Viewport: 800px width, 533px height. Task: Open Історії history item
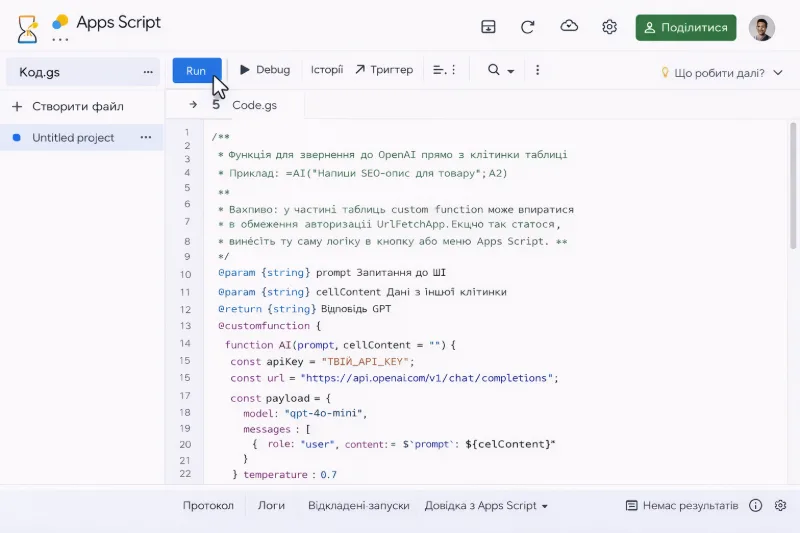pos(327,69)
